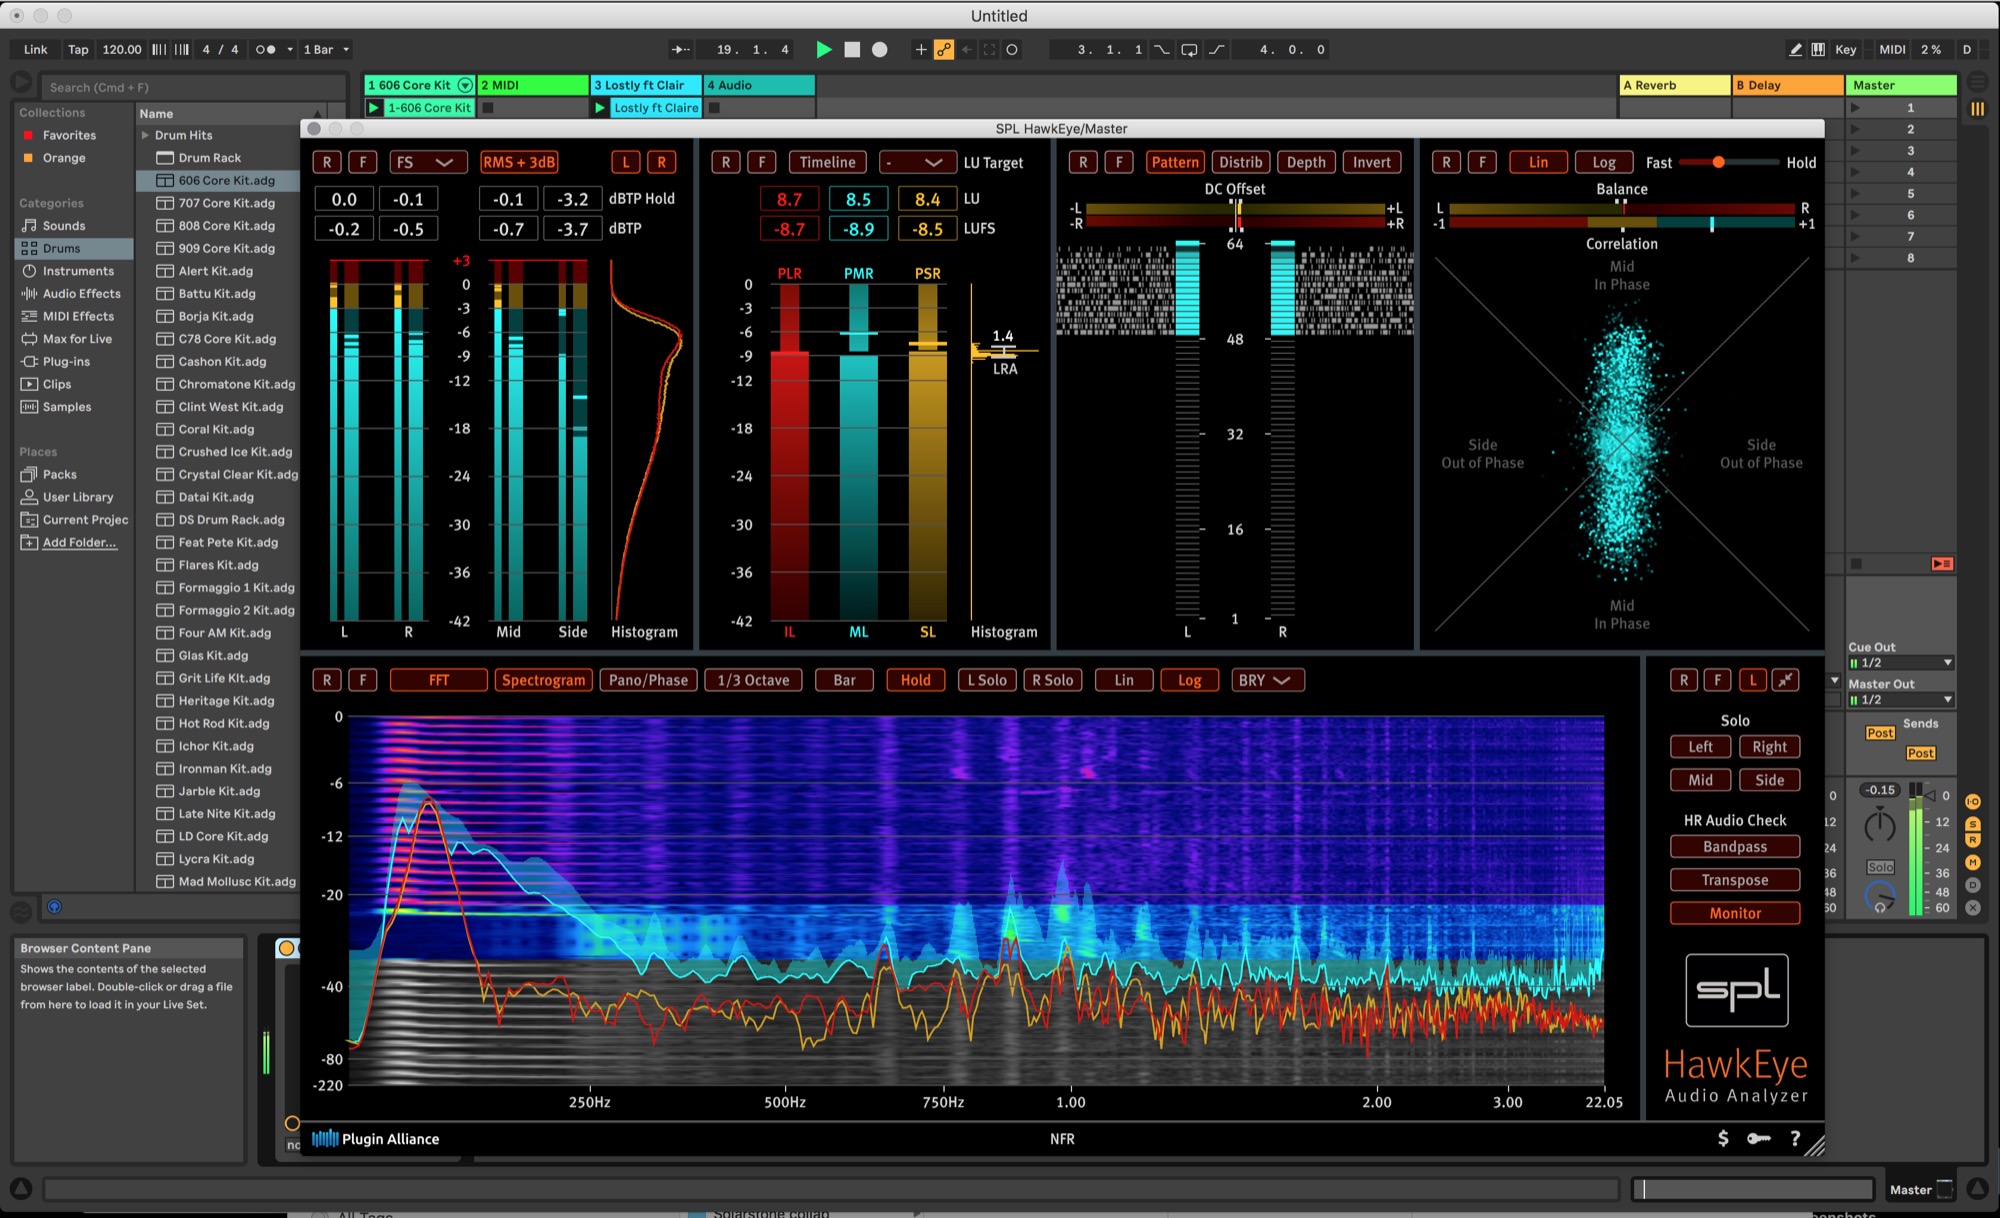2000x1218 pixels.
Task: Toggle RMS + 3dB button
Action: coord(519,162)
